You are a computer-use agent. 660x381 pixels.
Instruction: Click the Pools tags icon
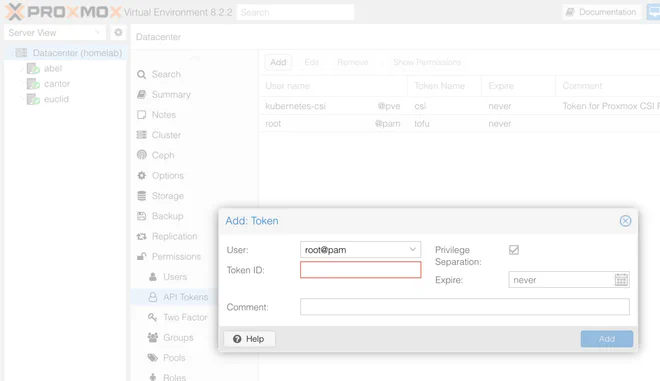152,357
